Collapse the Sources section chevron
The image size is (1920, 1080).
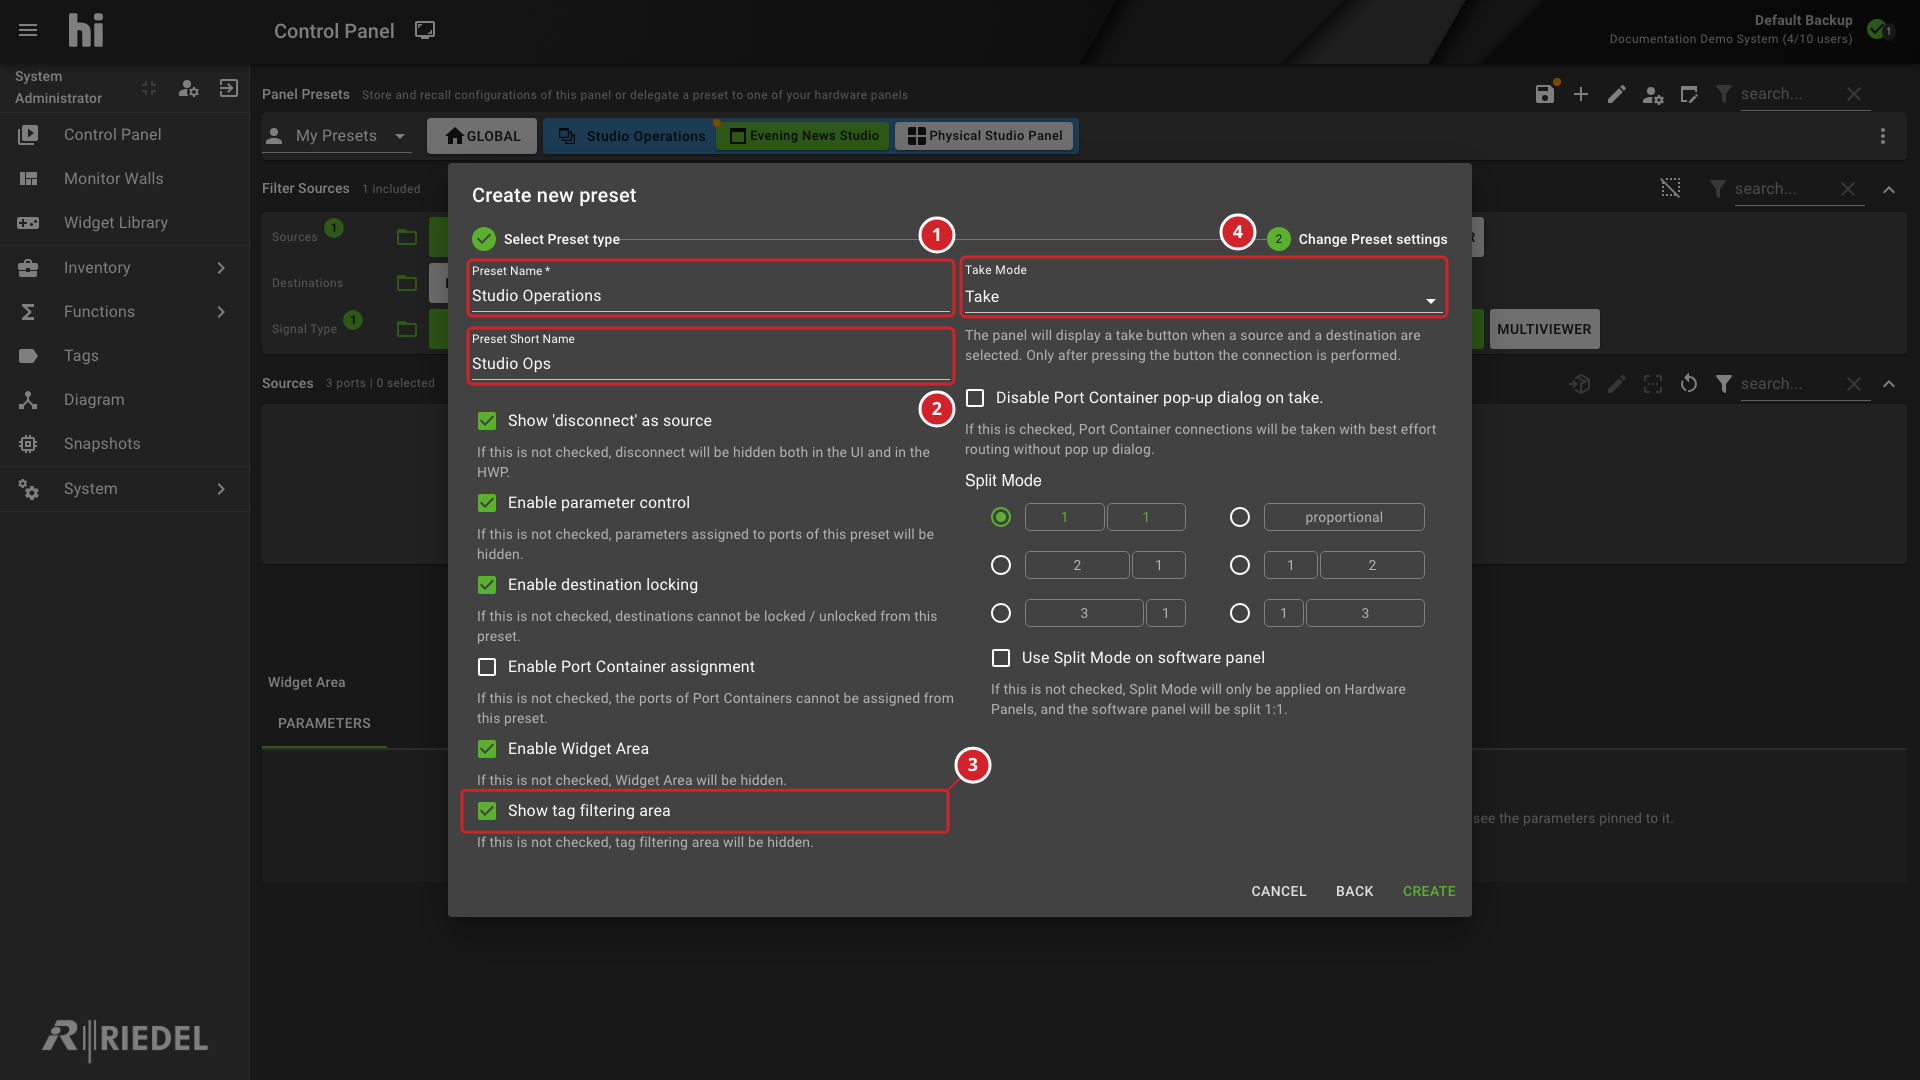pos(1889,384)
